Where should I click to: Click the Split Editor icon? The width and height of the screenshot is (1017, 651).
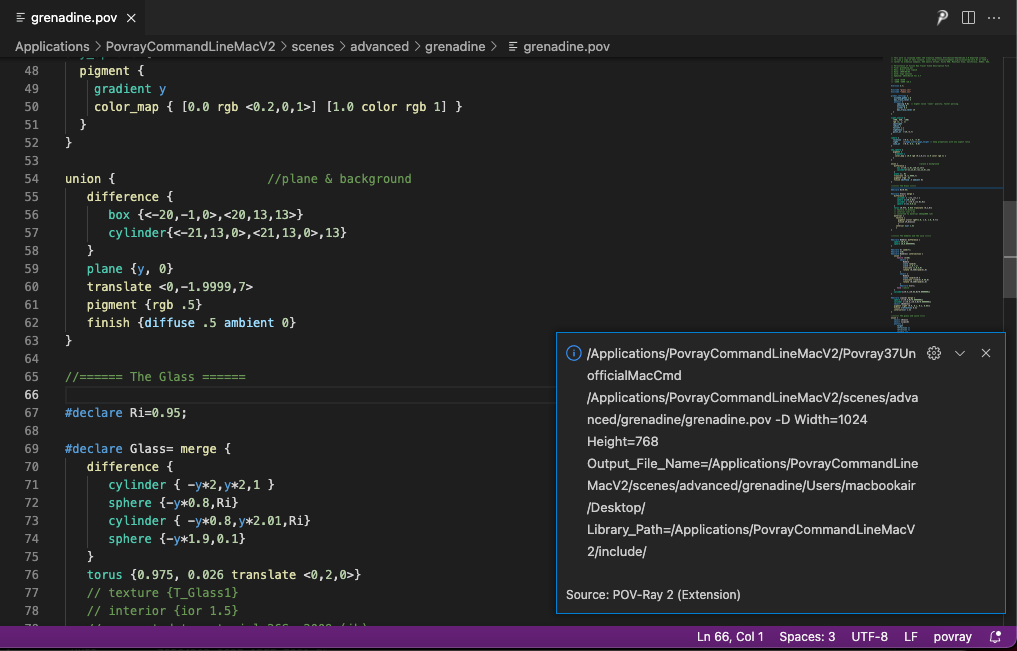click(968, 18)
